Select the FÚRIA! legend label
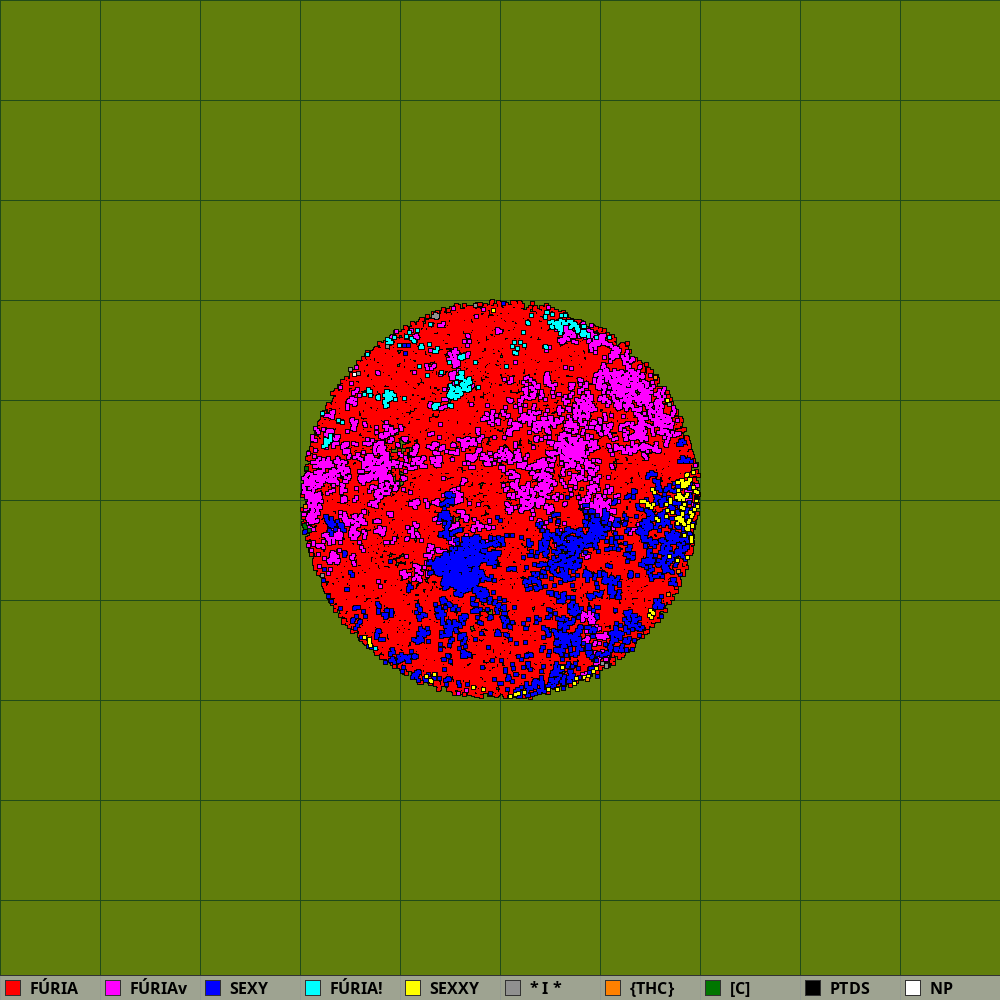Viewport: 1000px width, 1000px height. tap(356, 988)
